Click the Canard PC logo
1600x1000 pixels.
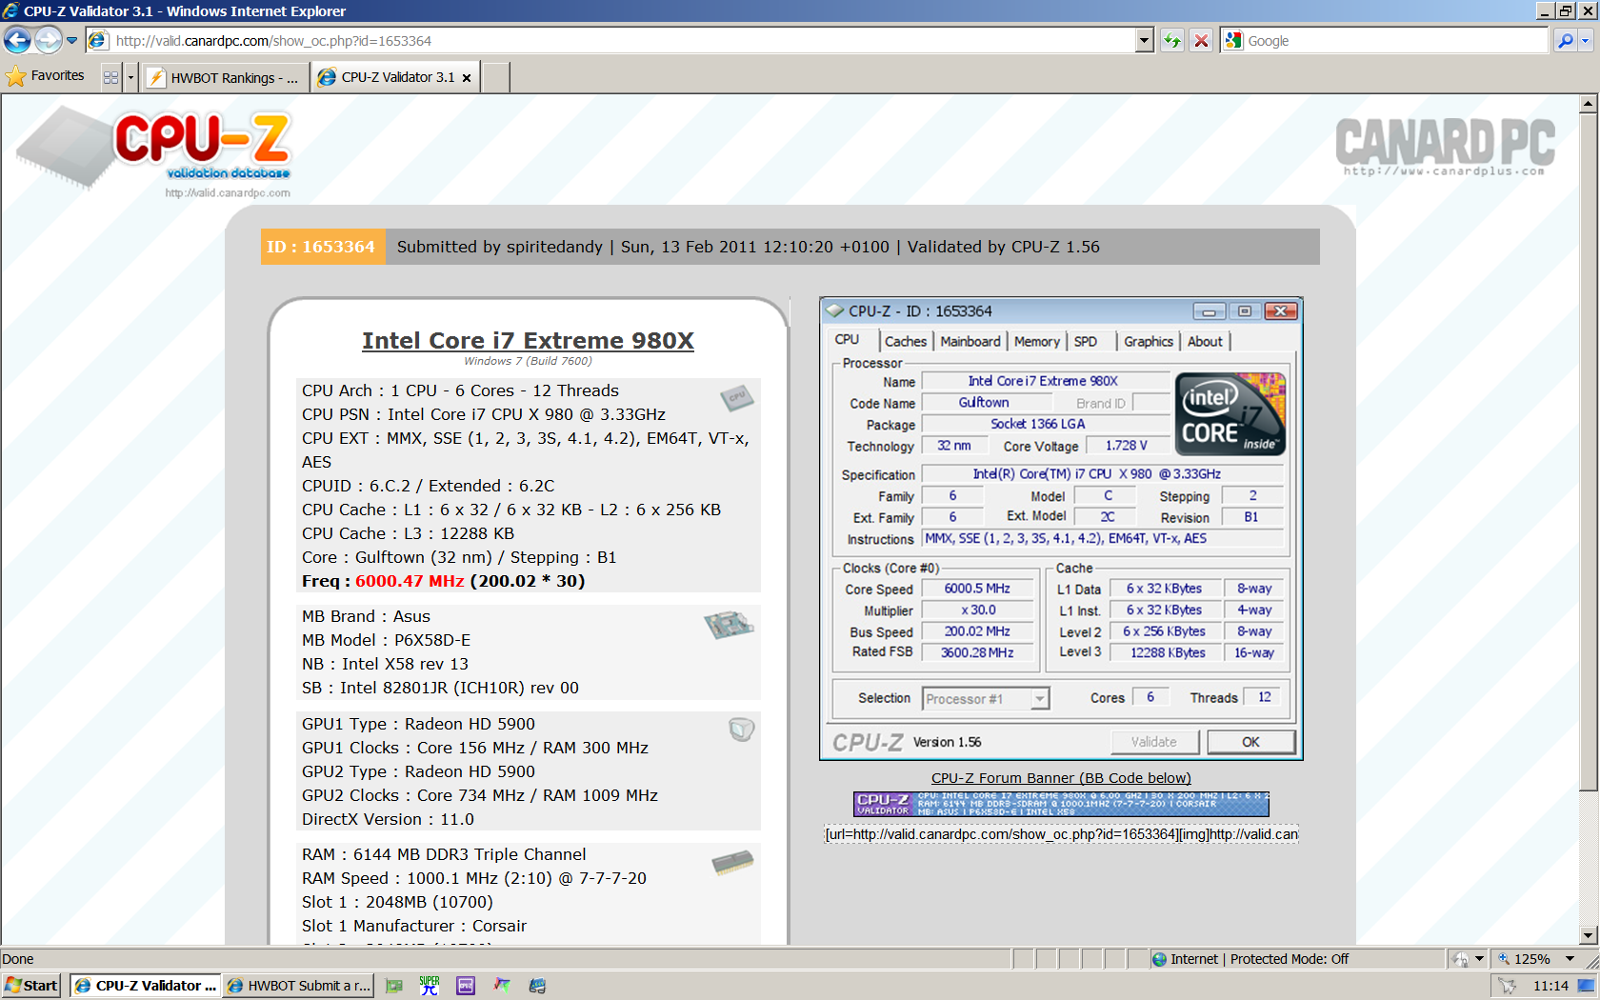point(1445,146)
